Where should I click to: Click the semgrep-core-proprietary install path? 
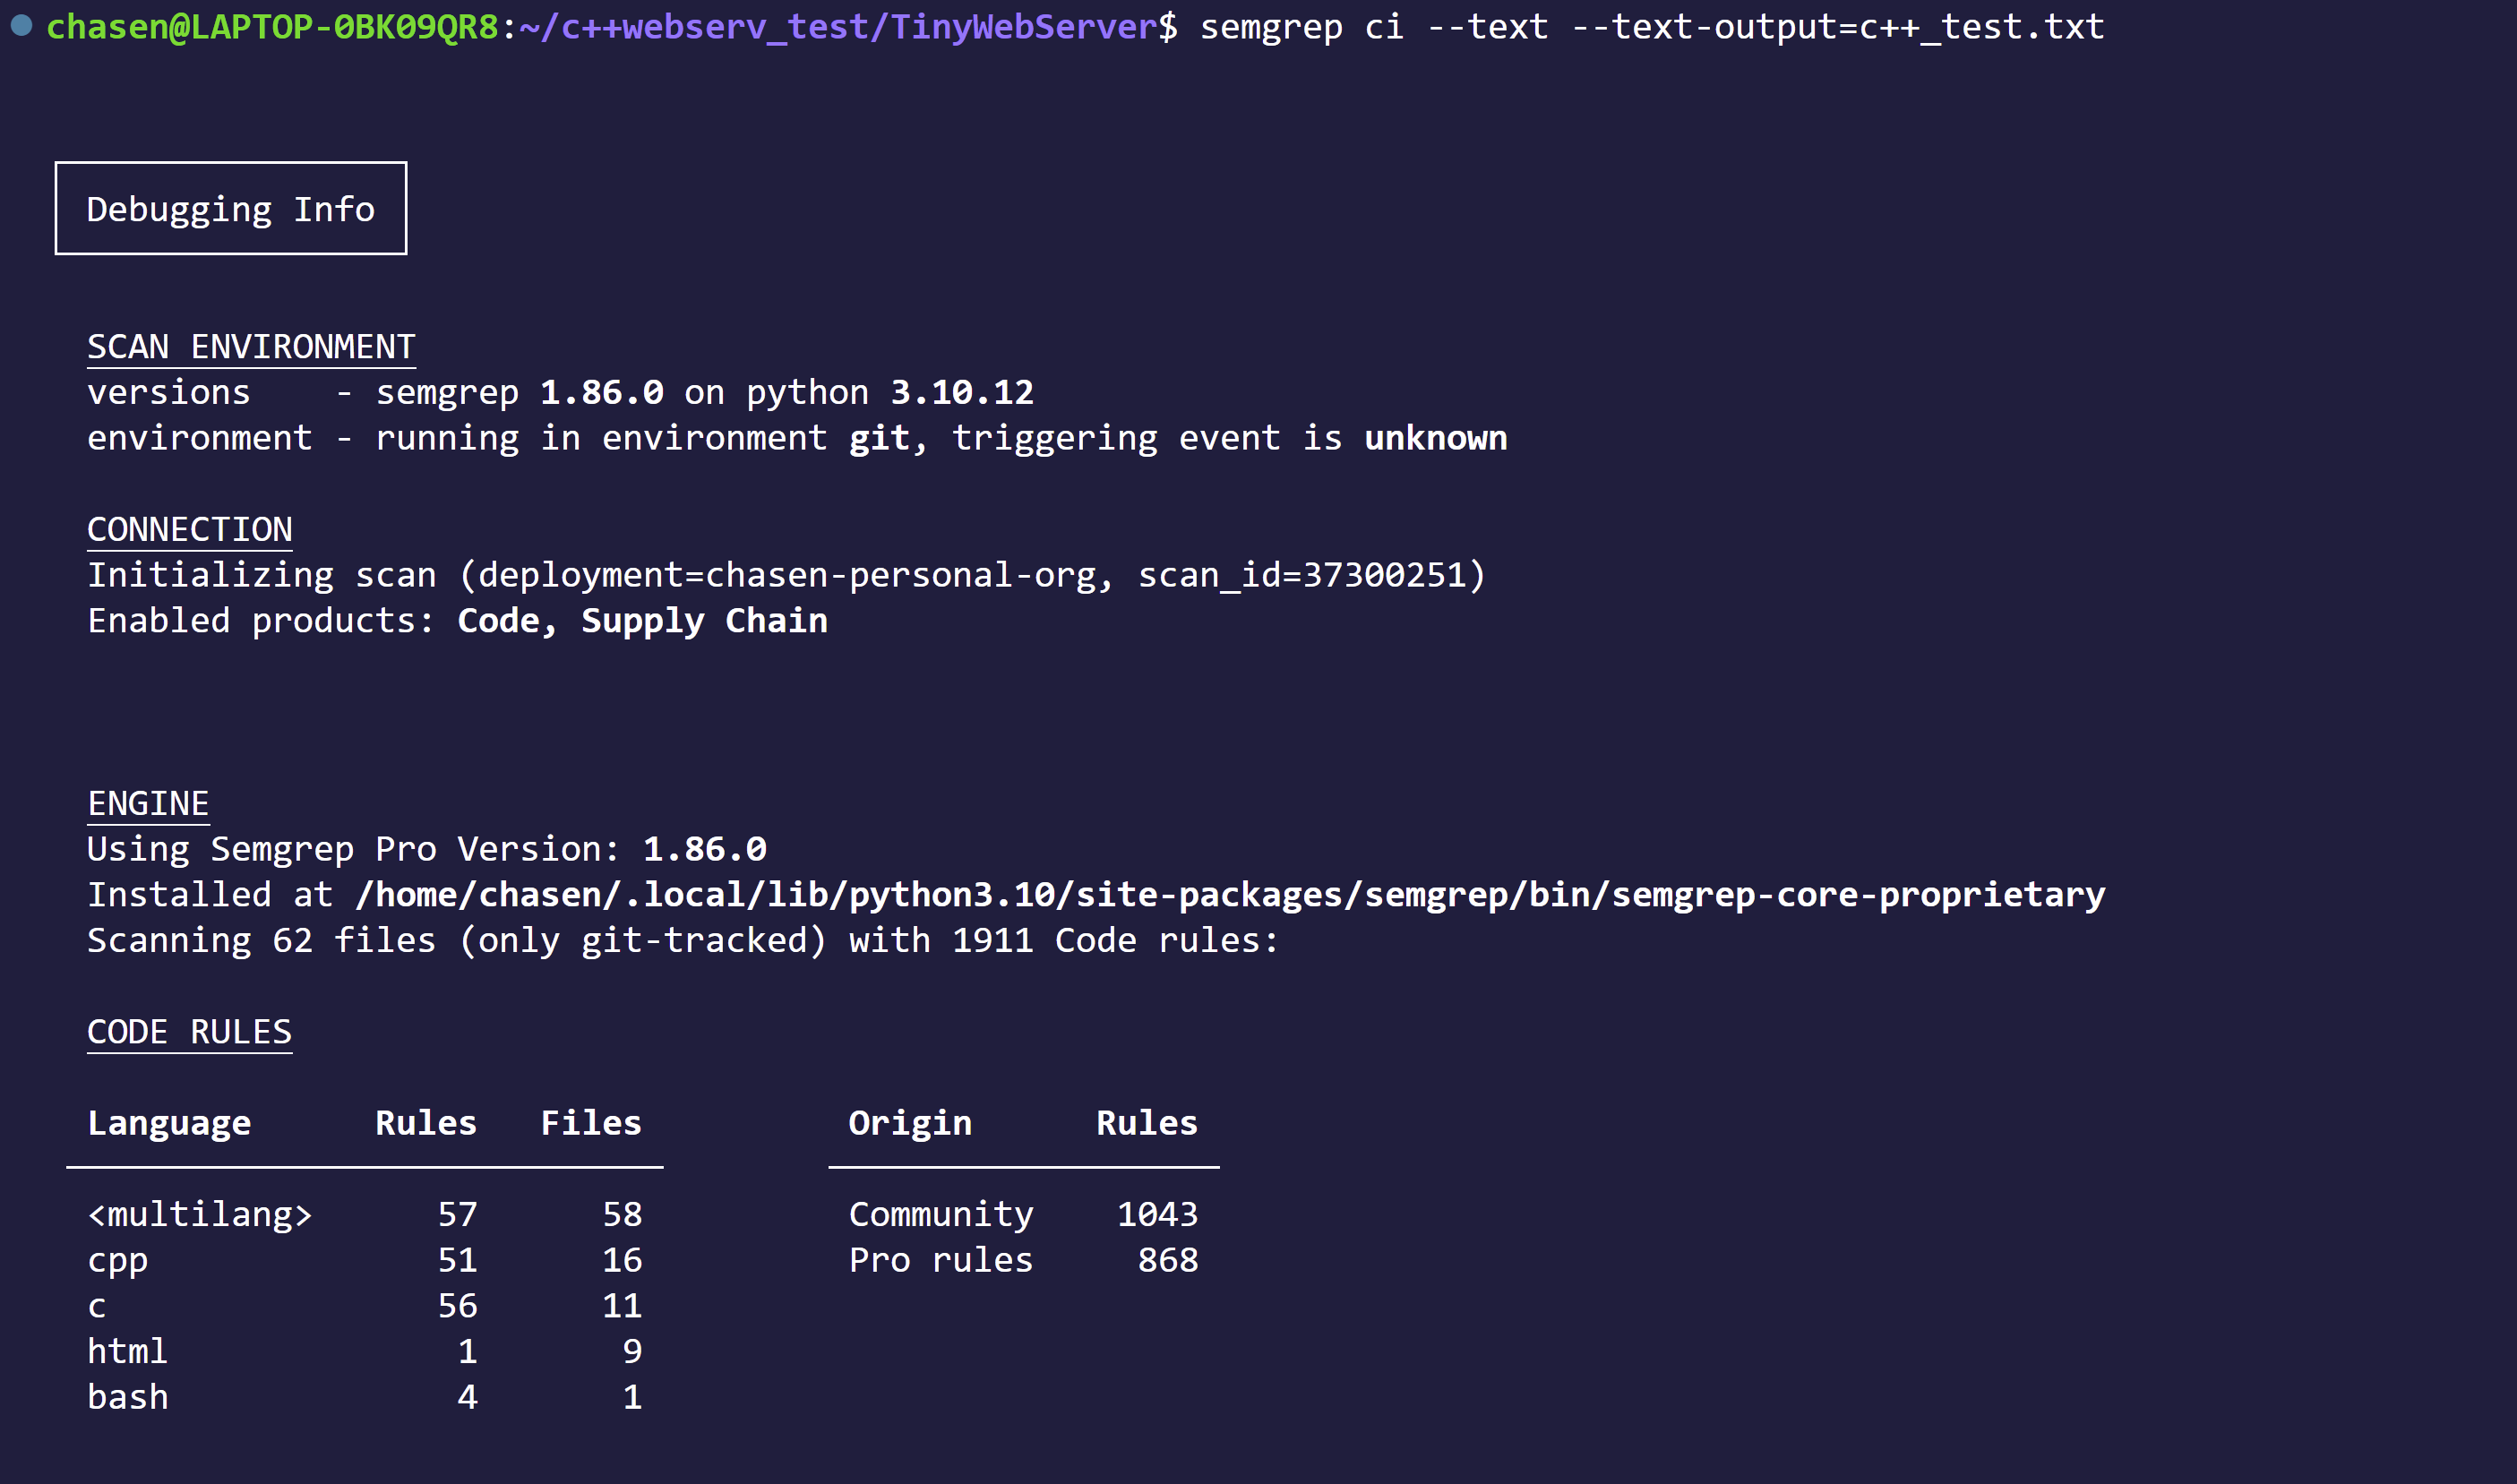click(1230, 895)
